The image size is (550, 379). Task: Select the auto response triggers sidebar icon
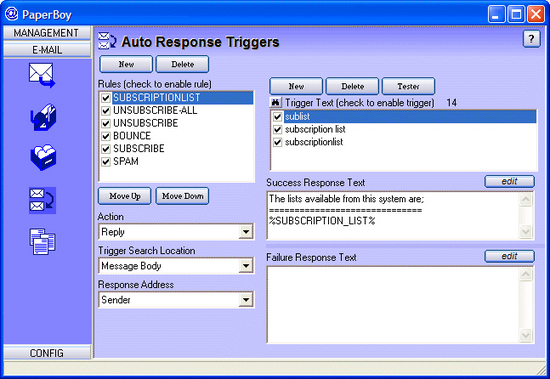pos(42,200)
